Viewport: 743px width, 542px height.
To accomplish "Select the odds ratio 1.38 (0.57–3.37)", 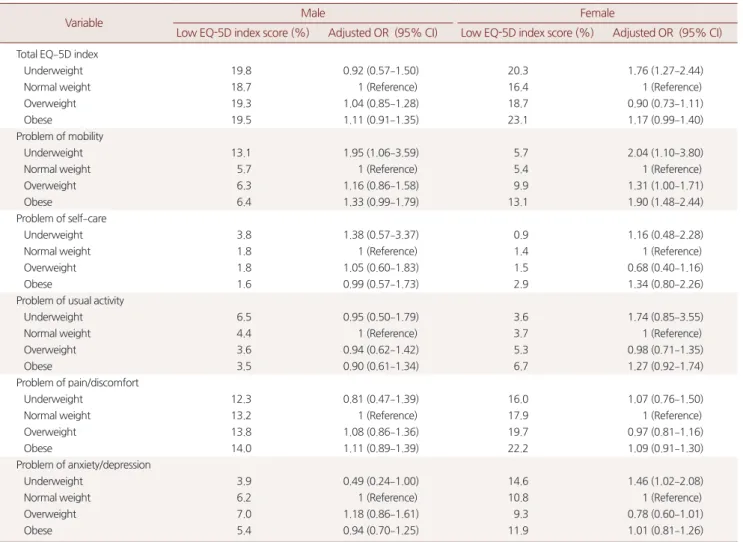I will coord(381,235).
